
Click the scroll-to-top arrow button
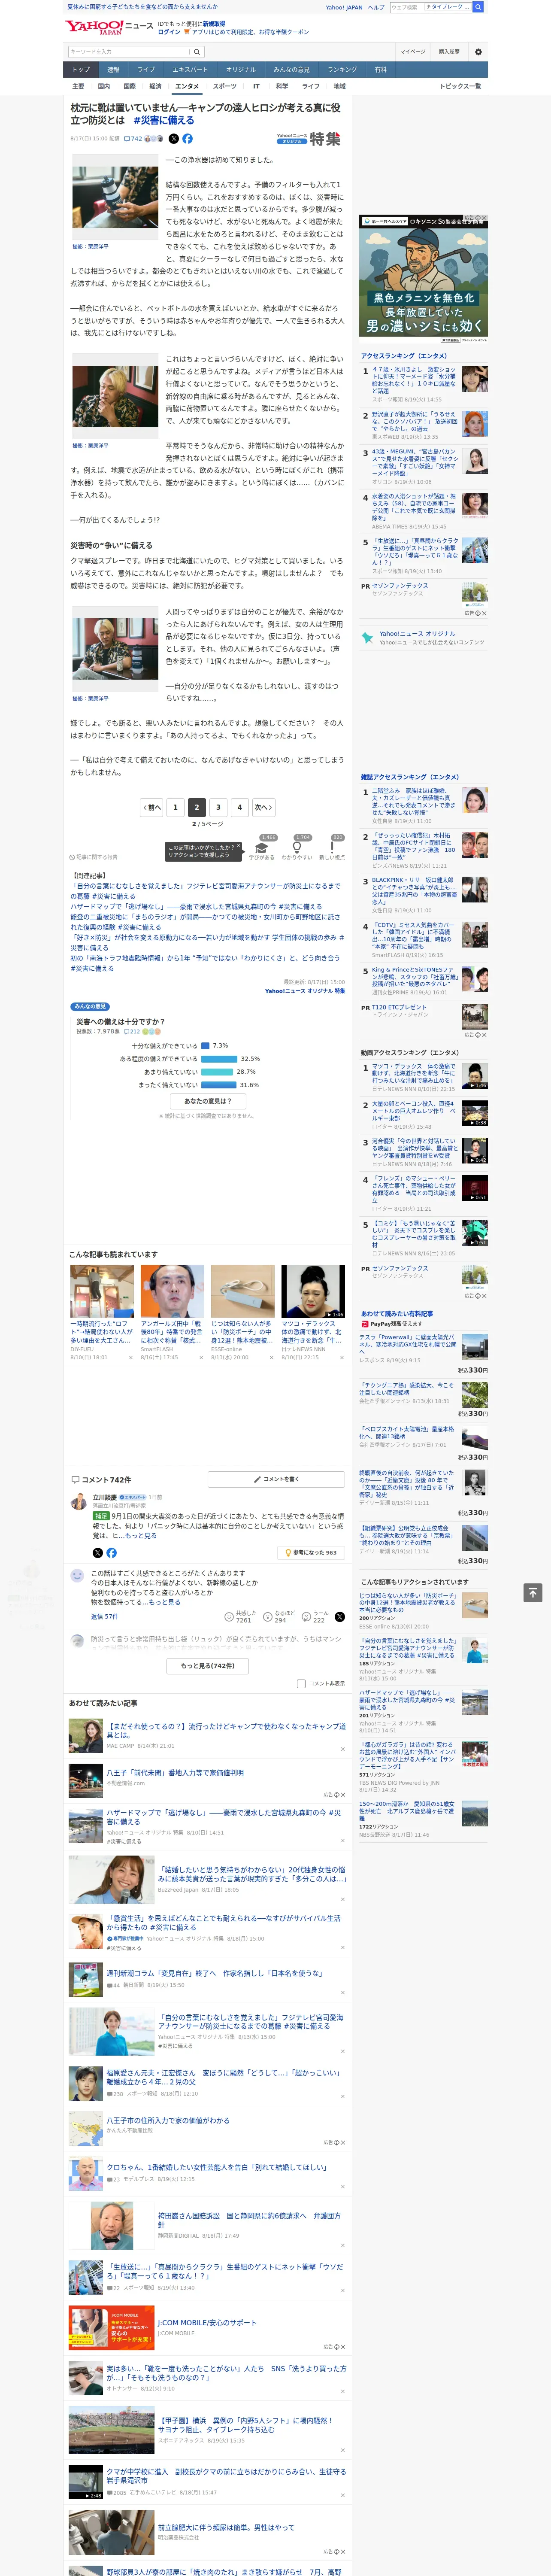[x=532, y=1592]
